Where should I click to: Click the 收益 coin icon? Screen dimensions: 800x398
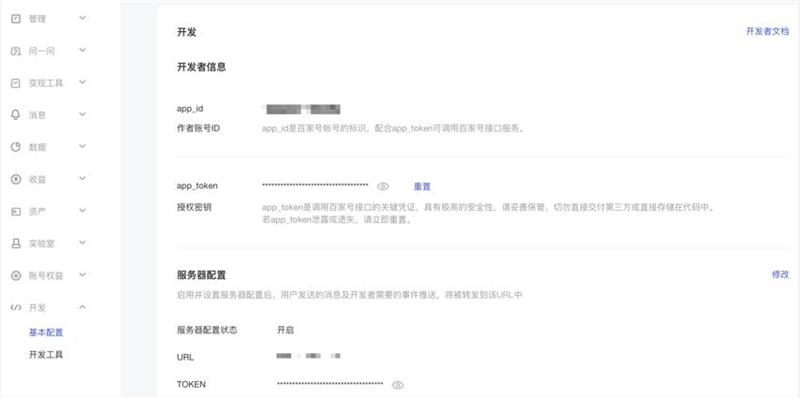pyautogui.click(x=16, y=179)
